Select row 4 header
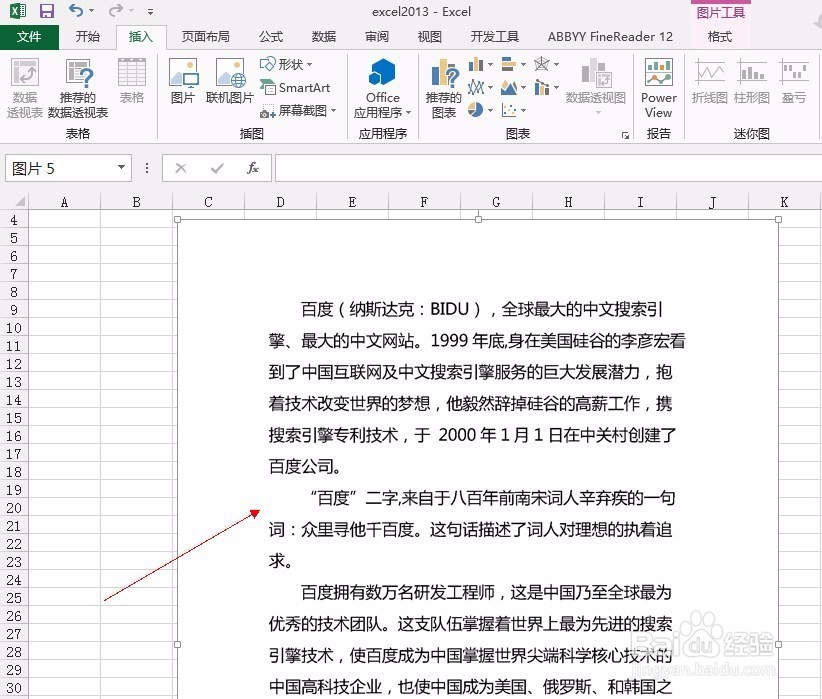822x699 pixels. pos(14,220)
